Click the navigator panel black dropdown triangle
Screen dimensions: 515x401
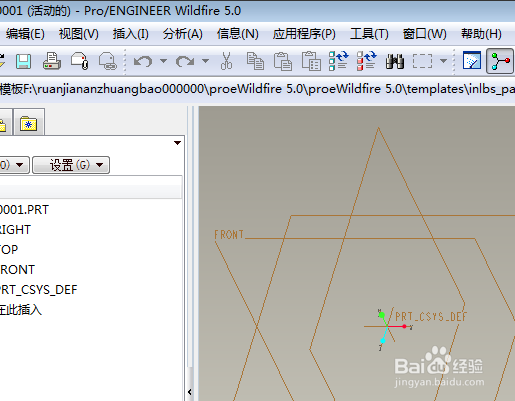click(177, 143)
